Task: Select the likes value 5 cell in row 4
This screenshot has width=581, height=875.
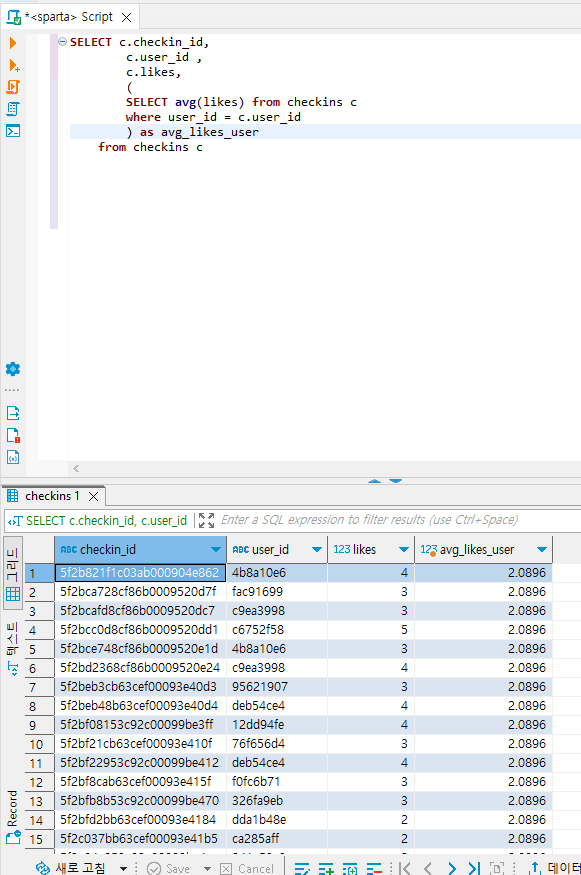Action: tap(371, 629)
